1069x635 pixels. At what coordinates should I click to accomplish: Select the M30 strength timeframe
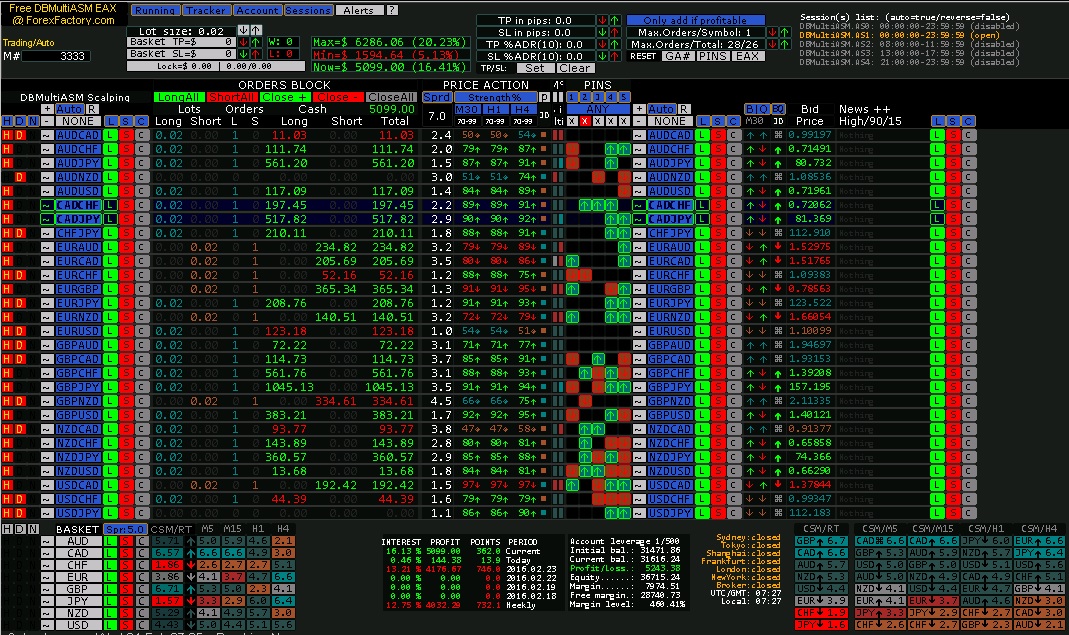[x=466, y=109]
